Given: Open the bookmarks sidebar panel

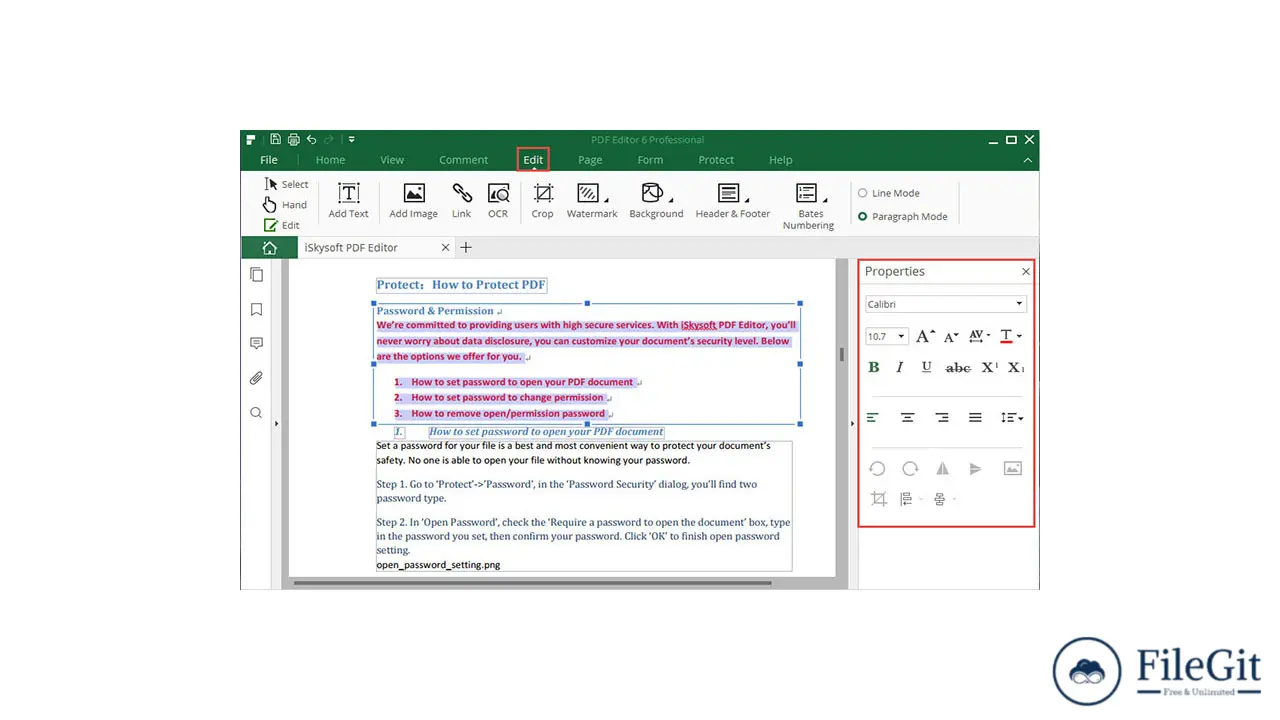Looking at the screenshot, I should pyautogui.click(x=256, y=310).
